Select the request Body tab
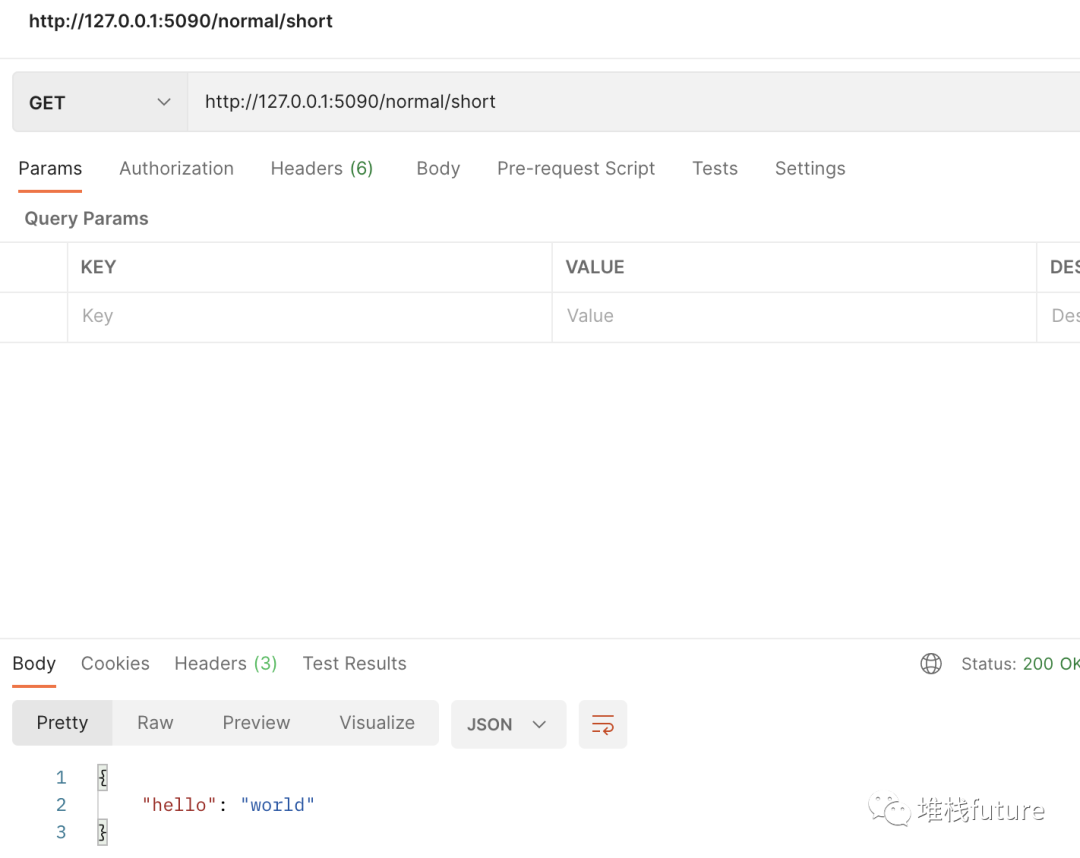This screenshot has height=858, width=1080. click(x=438, y=168)
